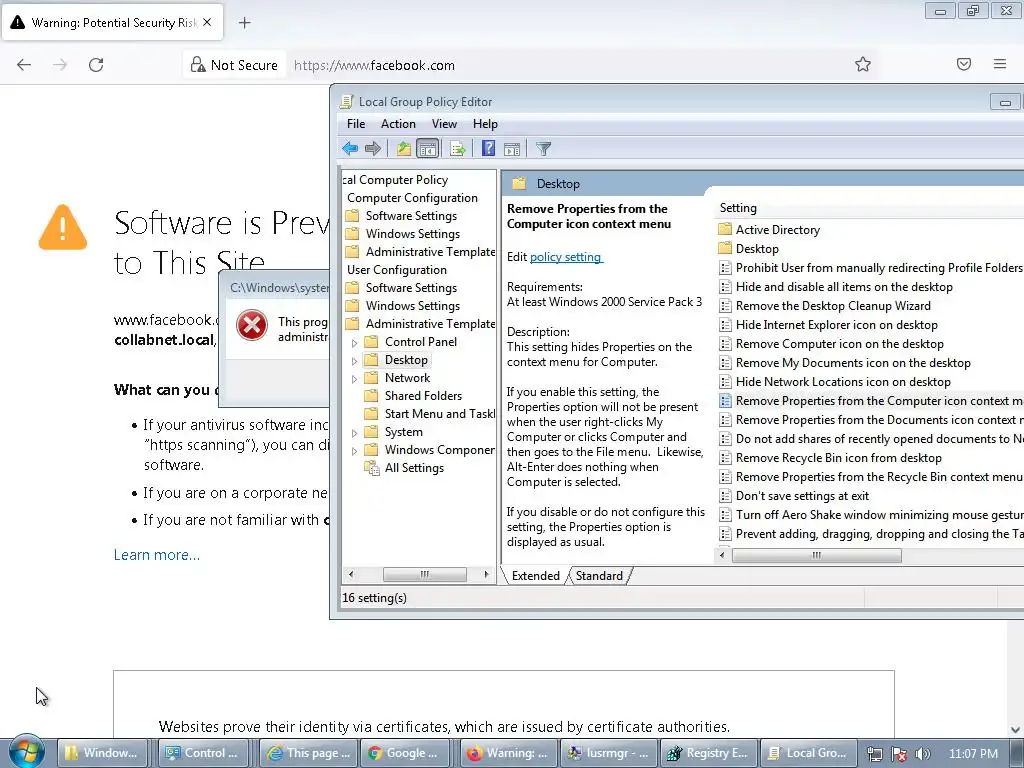Click the Not Secure lock icon

pyautogui.click(x=197, y=64)
